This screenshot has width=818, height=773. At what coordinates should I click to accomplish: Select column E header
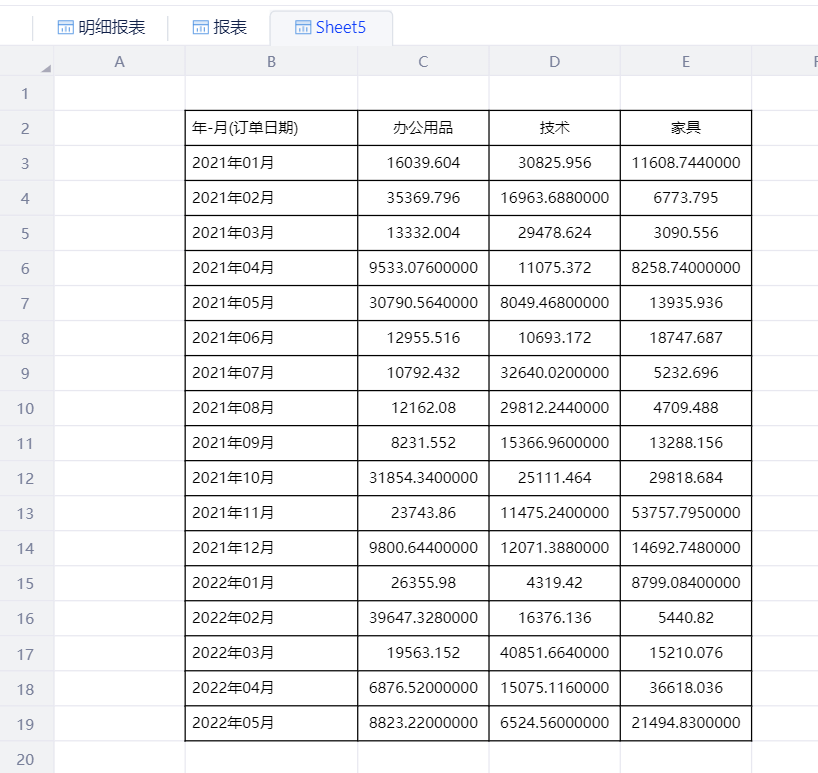point(686,62)
